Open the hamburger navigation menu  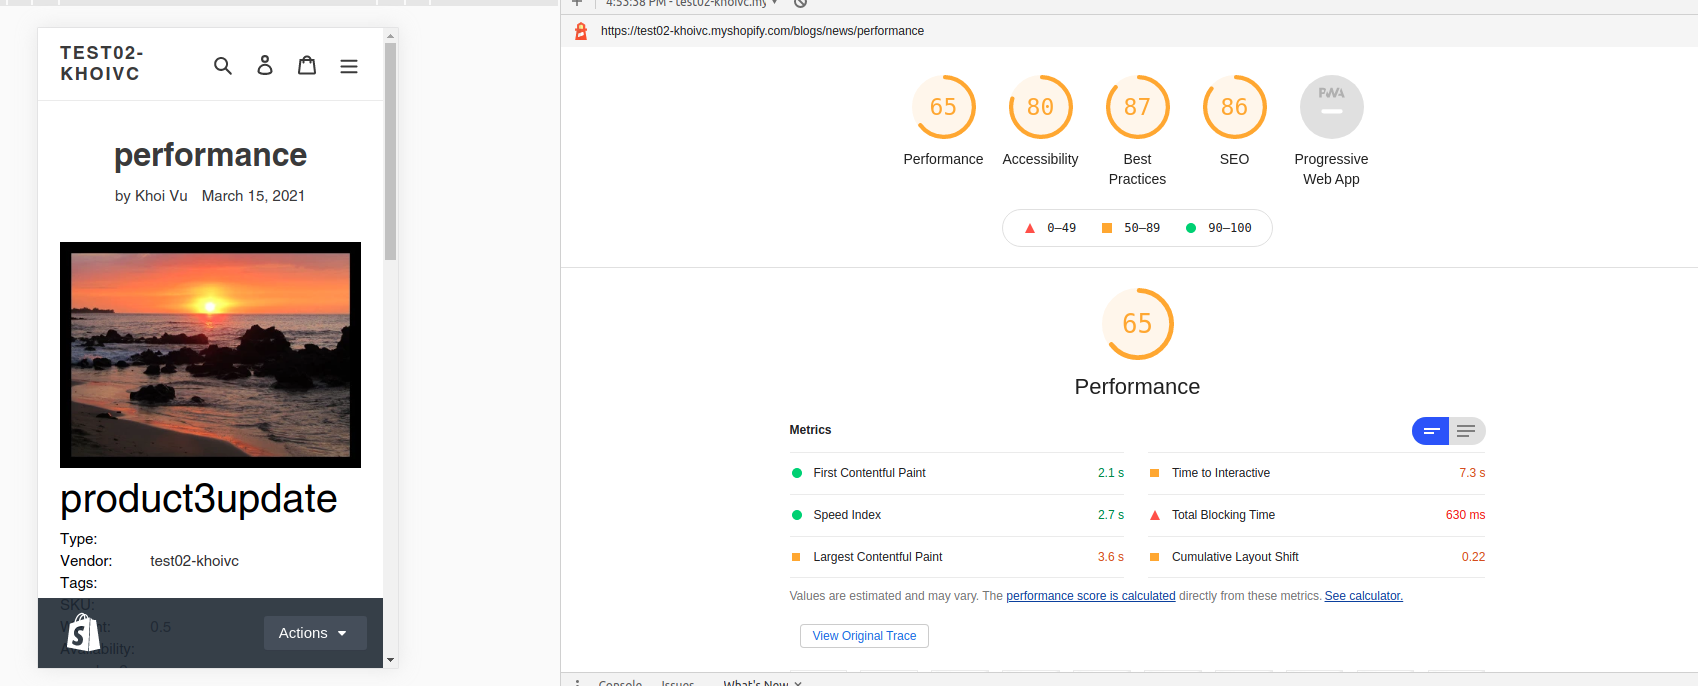click(x=349, y=66)
